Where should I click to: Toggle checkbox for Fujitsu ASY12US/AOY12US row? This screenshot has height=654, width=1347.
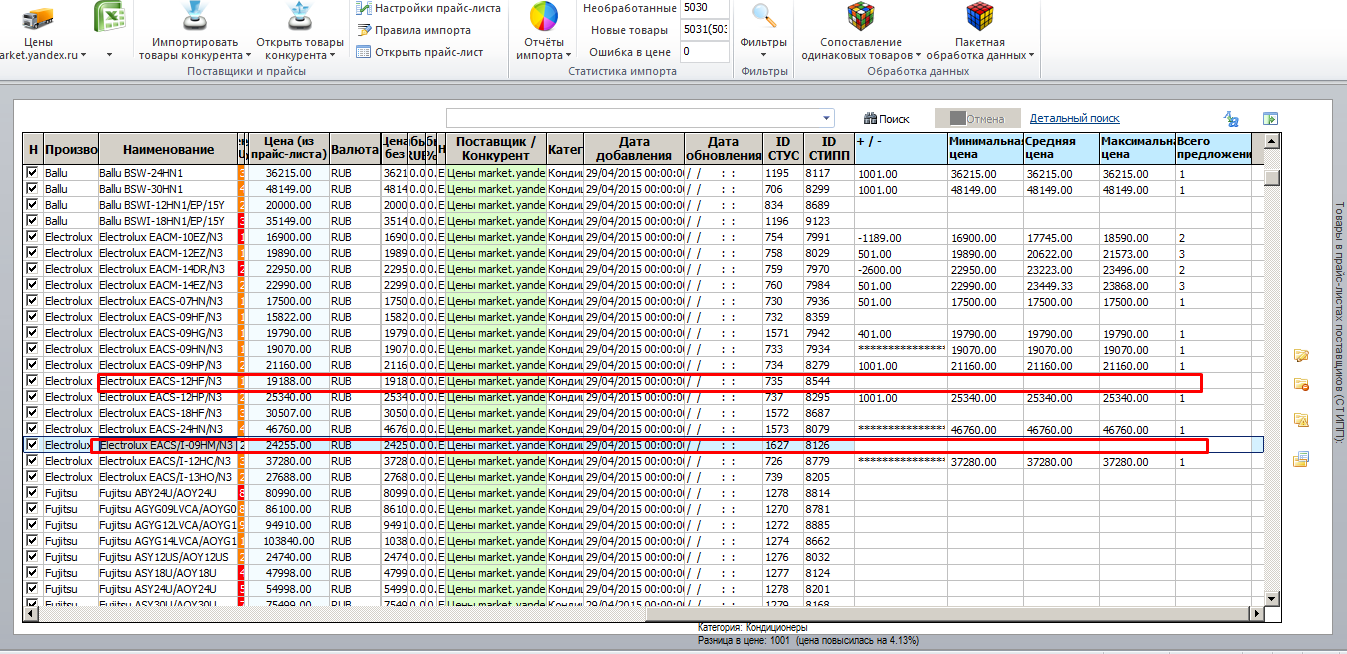pos(33,557)
